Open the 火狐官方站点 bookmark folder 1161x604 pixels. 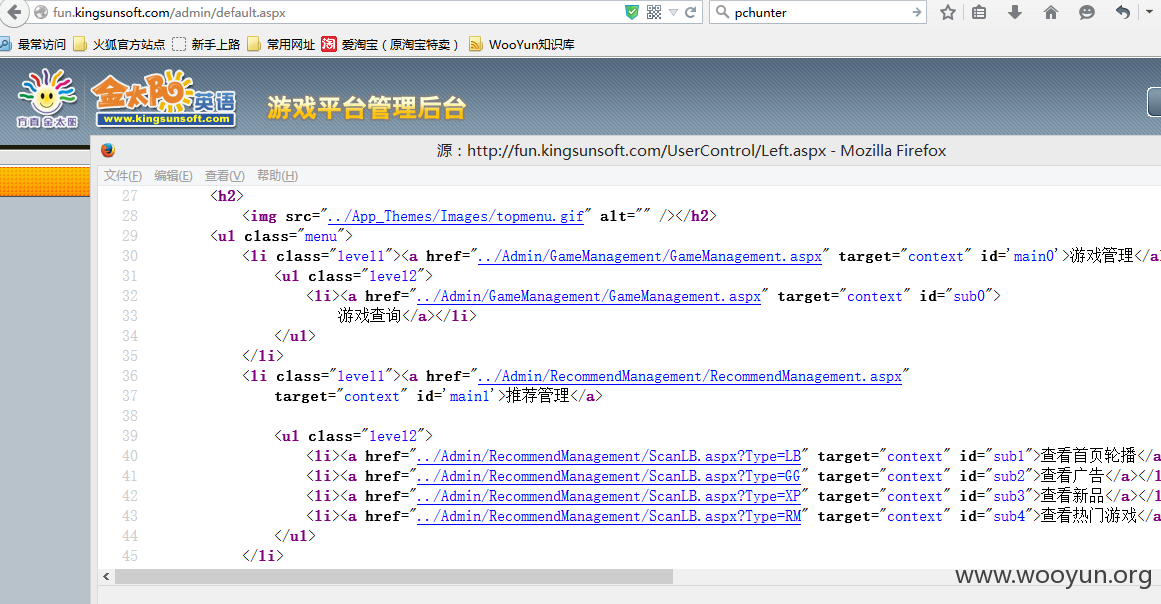click(x=119, y=44)
